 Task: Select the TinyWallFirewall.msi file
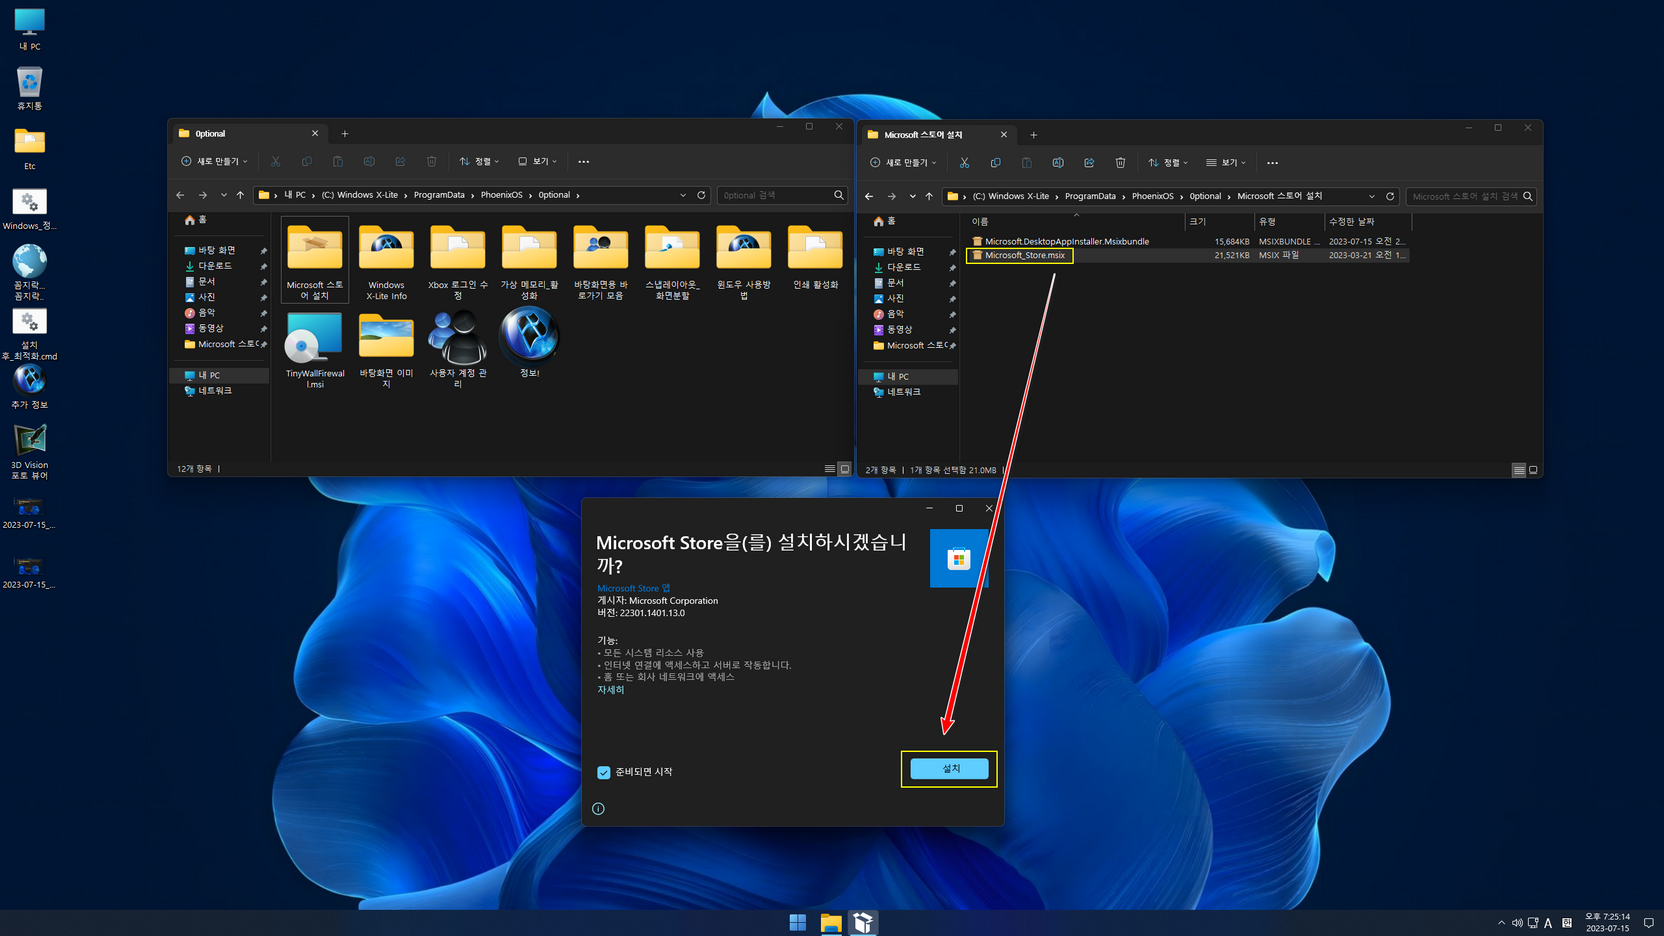(x=315, y=348)
